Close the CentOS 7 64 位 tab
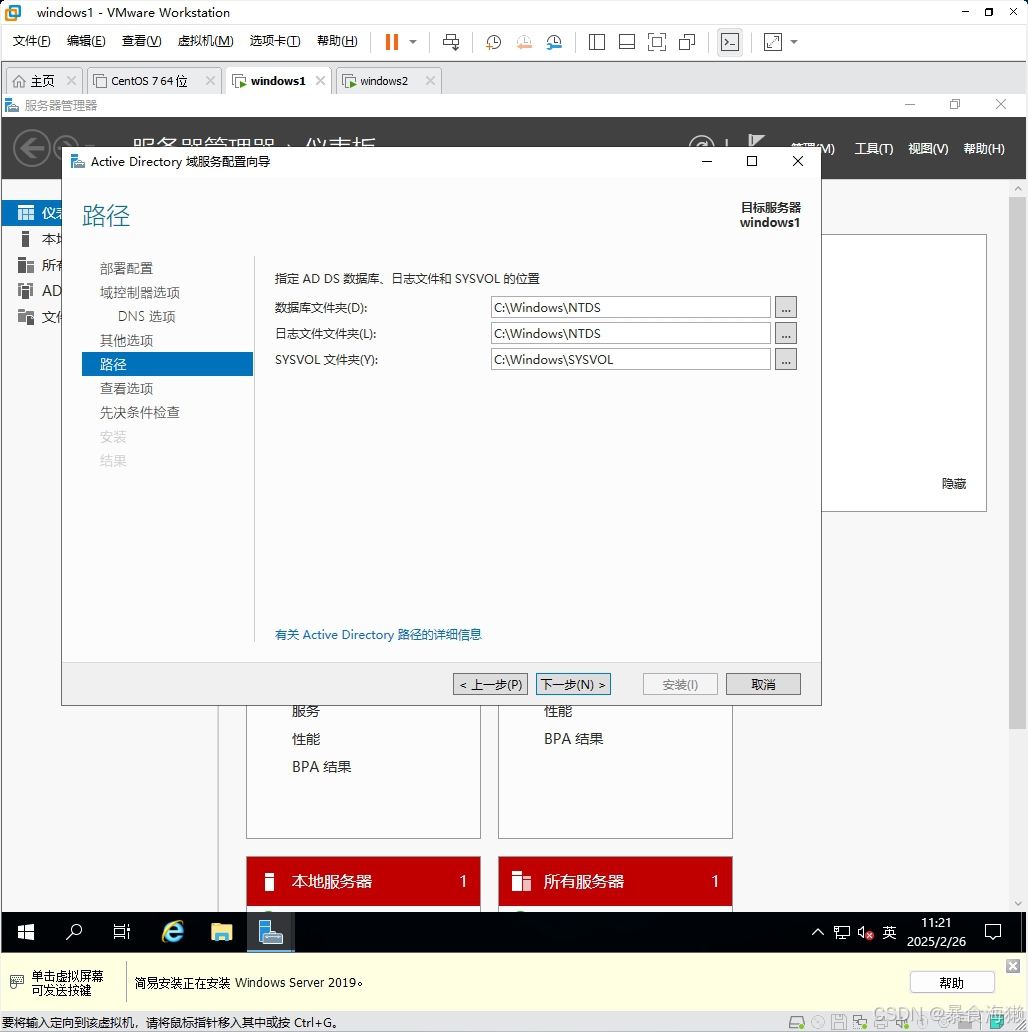The image size is (1028, 1032). click(x=210, y=80)
